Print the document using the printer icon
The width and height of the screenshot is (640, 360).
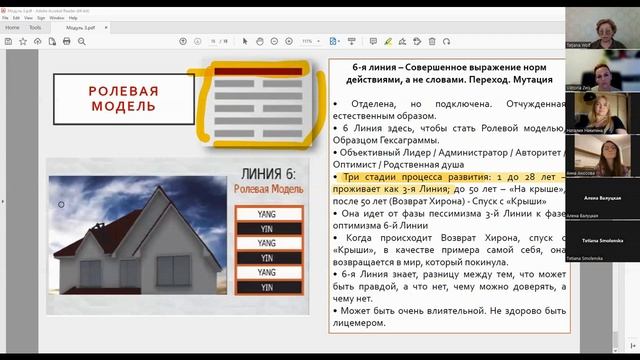click(67, 41)
